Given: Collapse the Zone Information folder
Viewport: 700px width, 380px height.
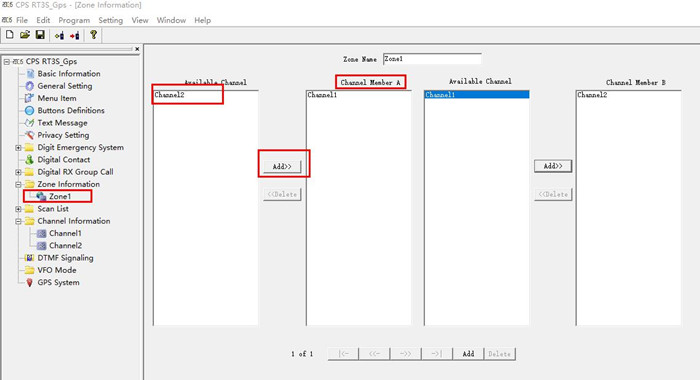Looking at the screenshot, I should (x=18, y=184).
